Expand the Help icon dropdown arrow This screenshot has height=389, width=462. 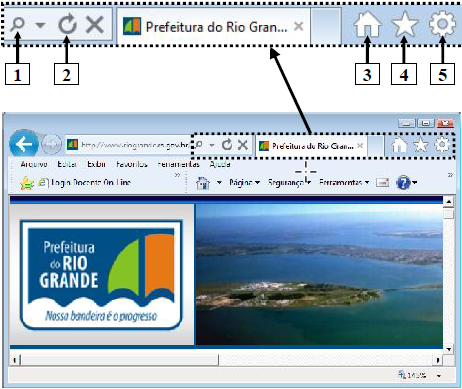point(414,182)
